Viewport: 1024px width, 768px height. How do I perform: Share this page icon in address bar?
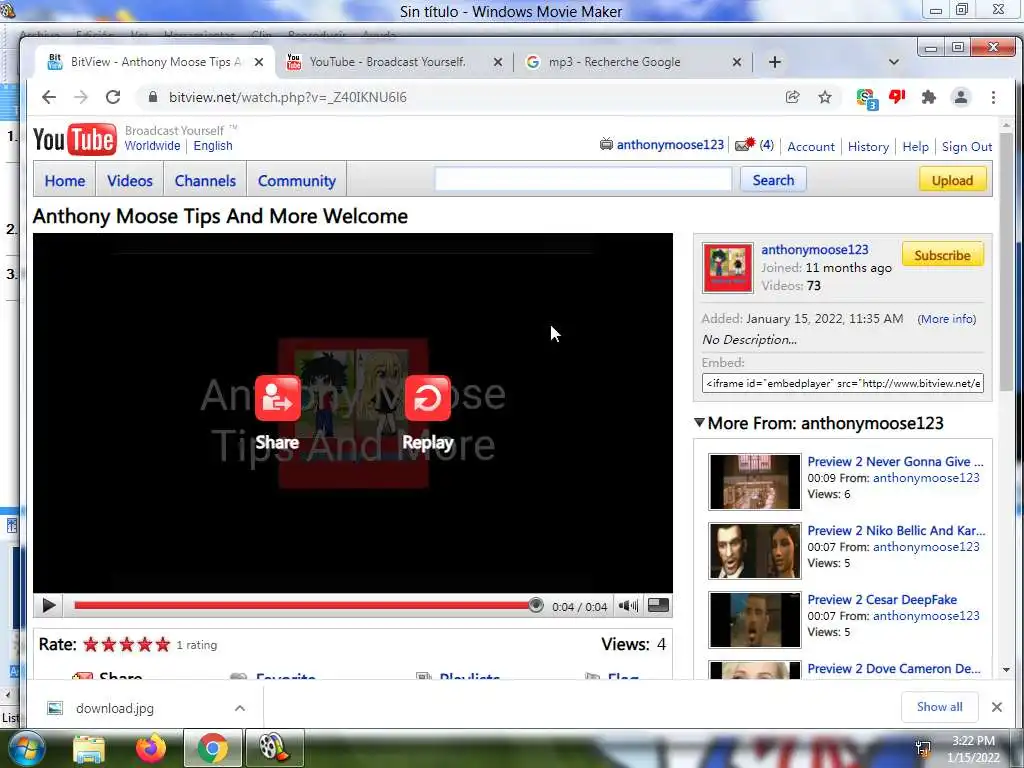[x=792, y=97]
